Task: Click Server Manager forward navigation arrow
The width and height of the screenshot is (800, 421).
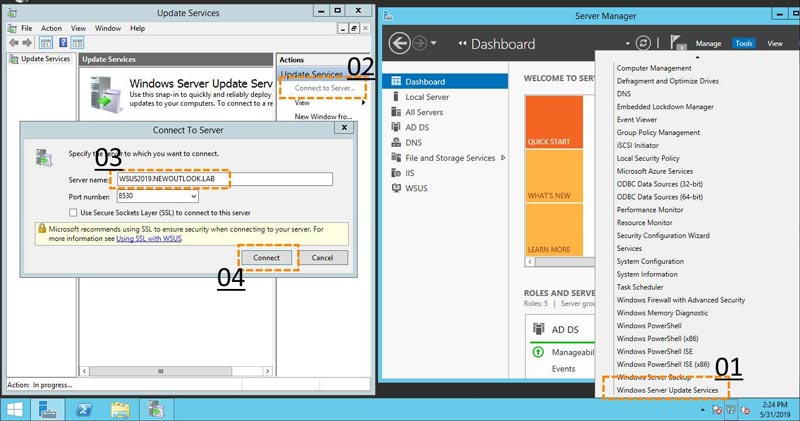Action: pyautogui.click(x=419, y=43)
